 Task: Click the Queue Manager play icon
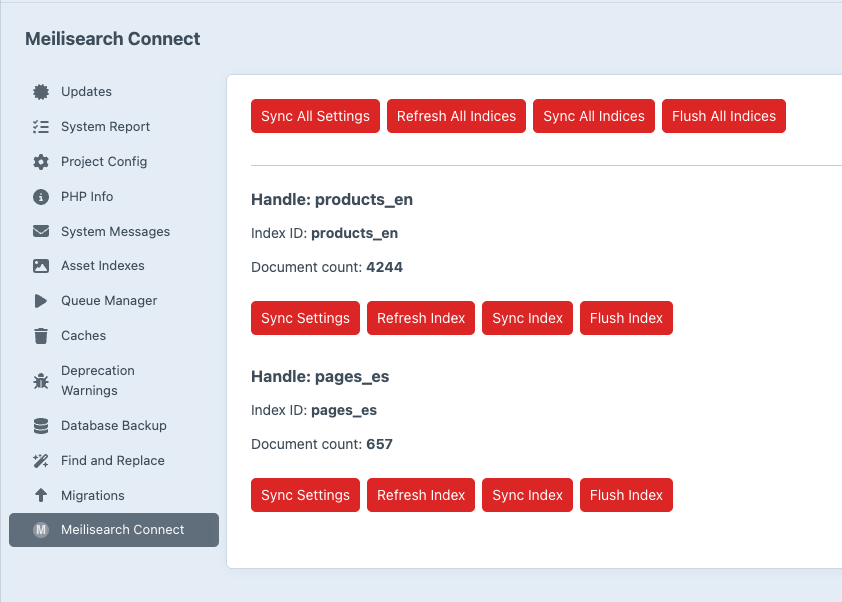pos(41,301)
